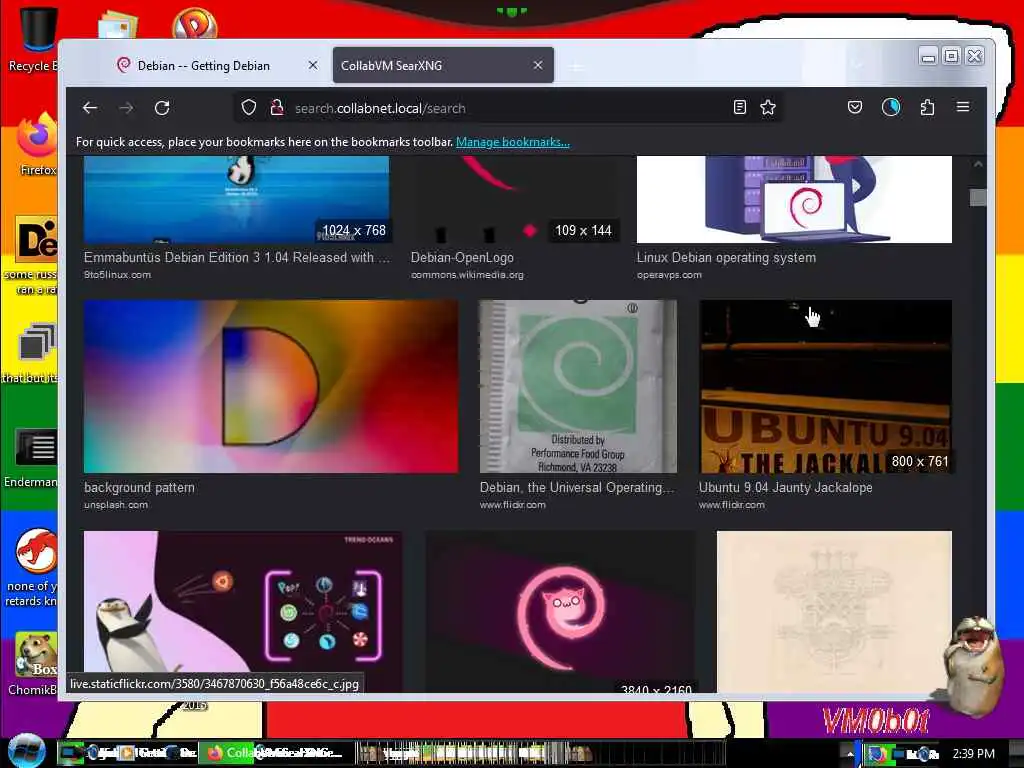Viewport: 1024px width, 768px height.
Task: Click the commons.wikimedia.org source text
Action: [467, 275]
